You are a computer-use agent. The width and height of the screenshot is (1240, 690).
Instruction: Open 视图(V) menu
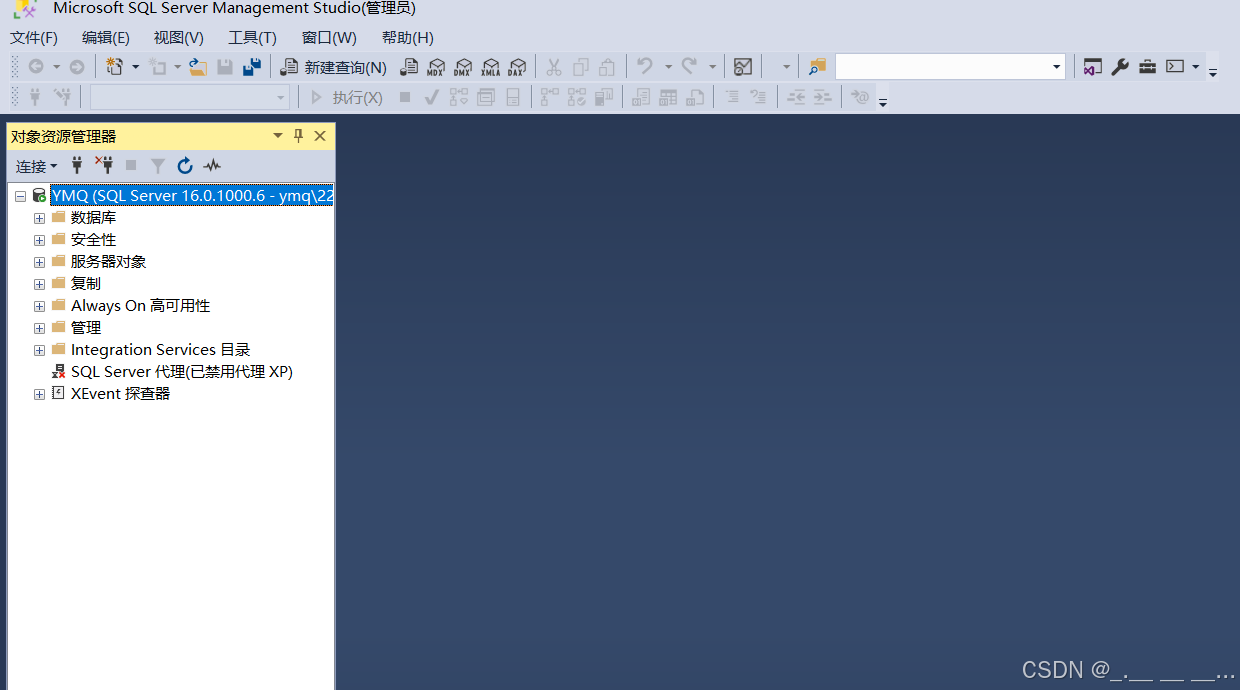pos(179,38)
